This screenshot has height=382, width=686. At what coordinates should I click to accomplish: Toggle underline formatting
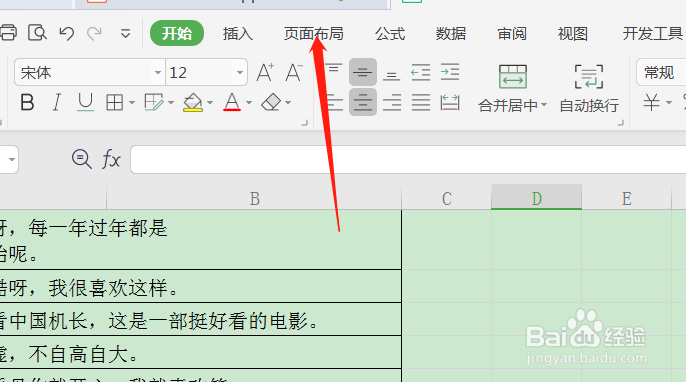(x=85, y=103)
